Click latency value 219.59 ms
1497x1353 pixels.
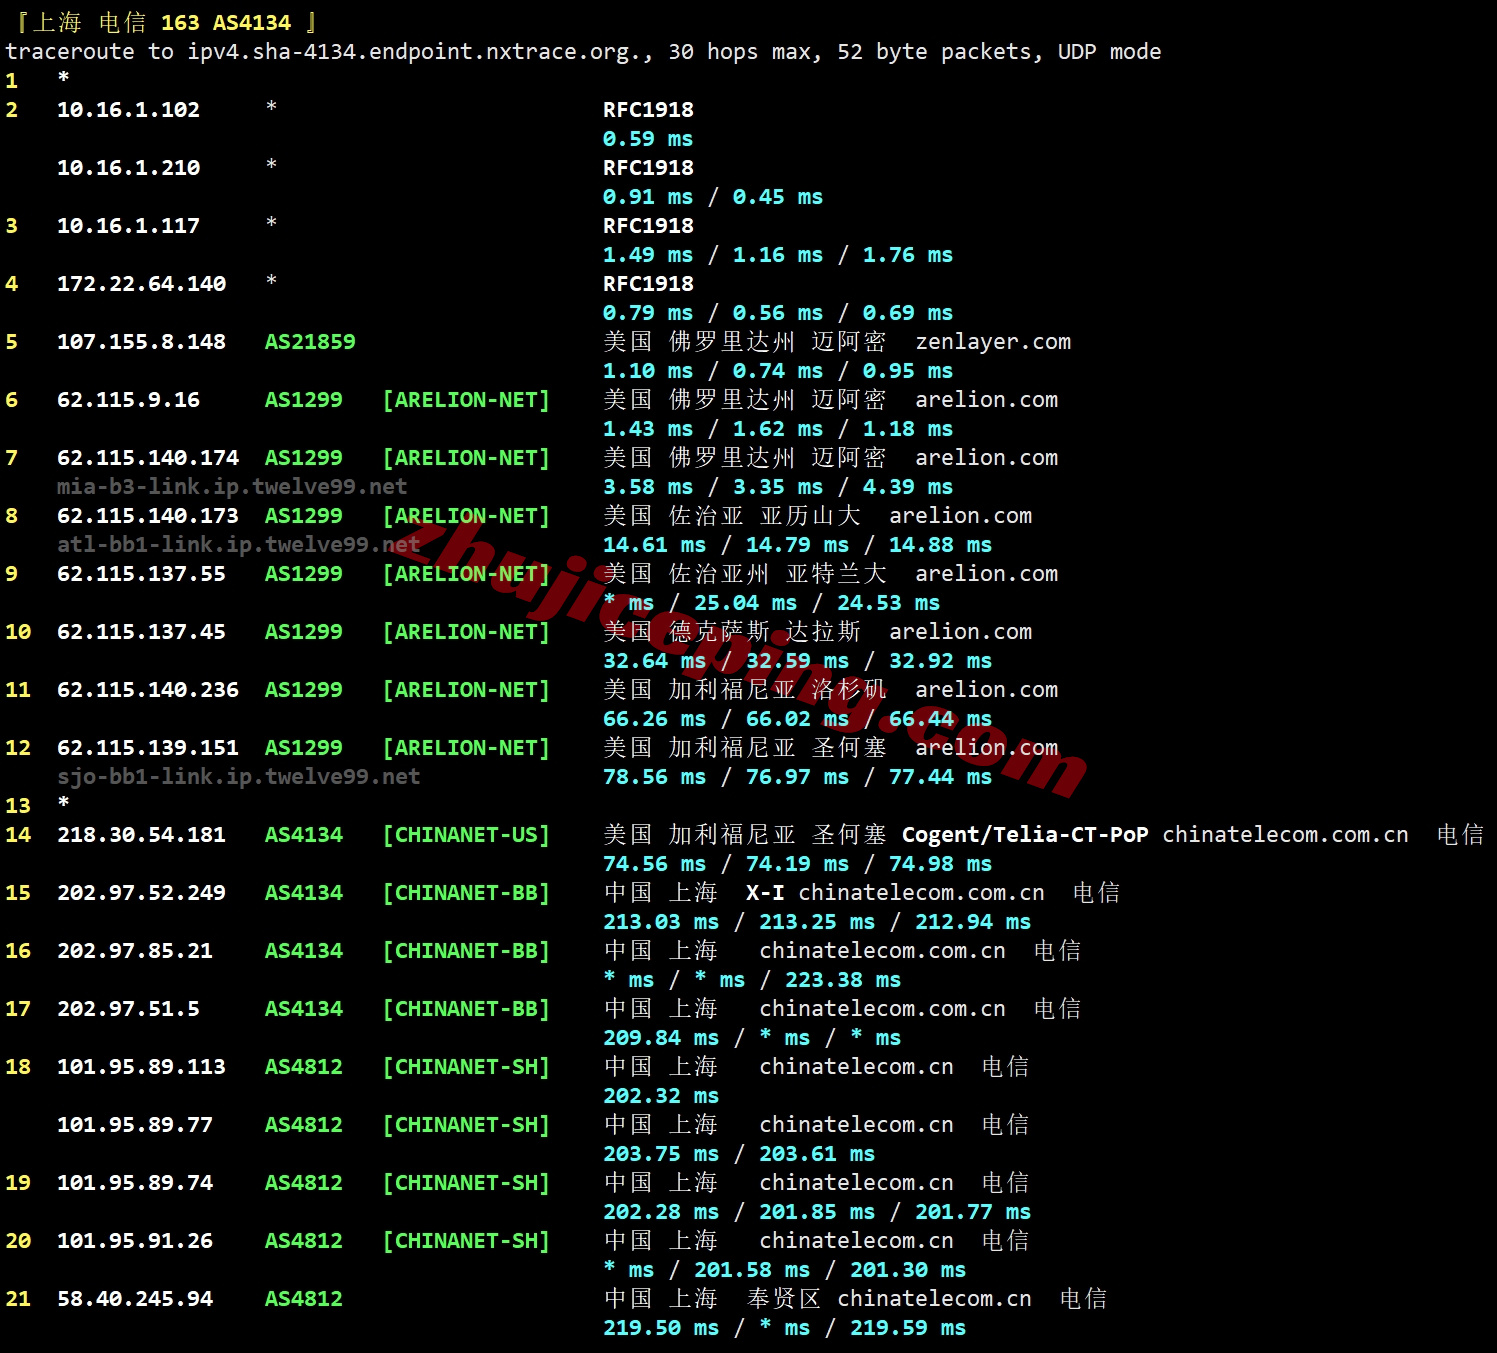tap(908, 1328)
